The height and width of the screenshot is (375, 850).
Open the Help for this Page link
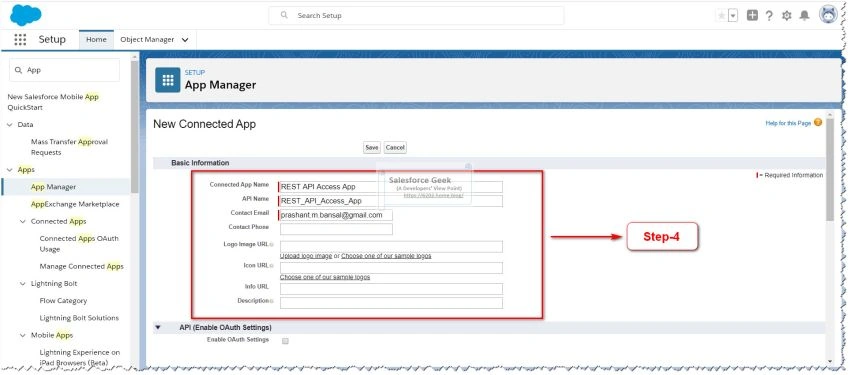tap(788, 123)
